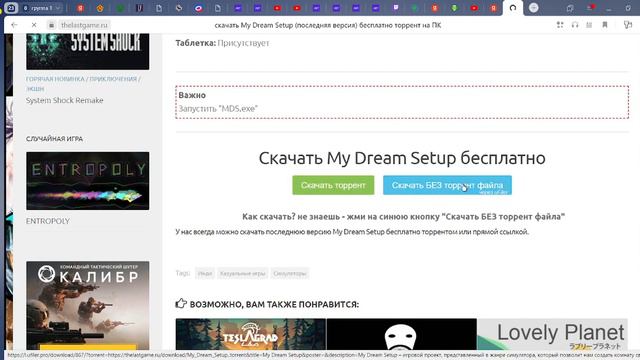Viewport: 640px width, 360px height.
Task: Stop page loading with the X button
Action: 34,25
